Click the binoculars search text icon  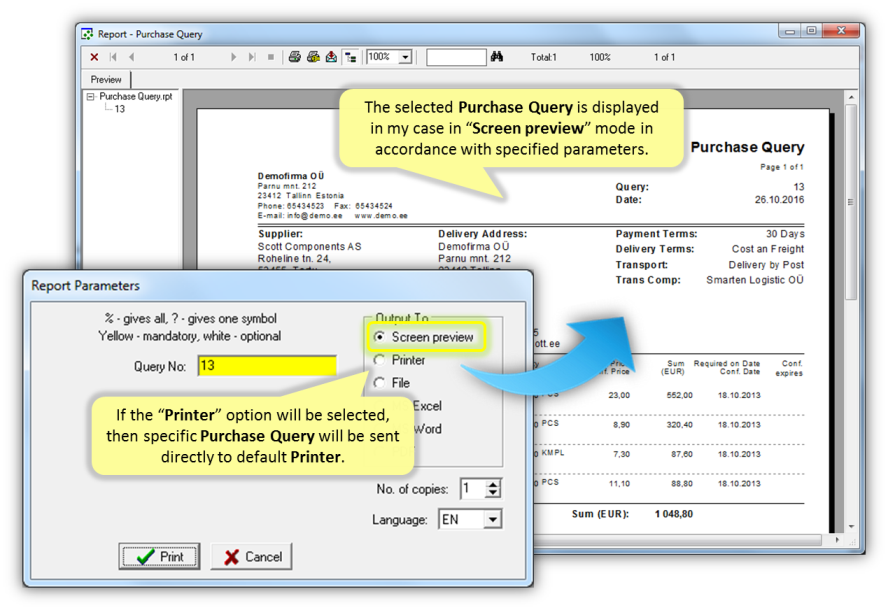pyautogui.click(x=496, y=58)
